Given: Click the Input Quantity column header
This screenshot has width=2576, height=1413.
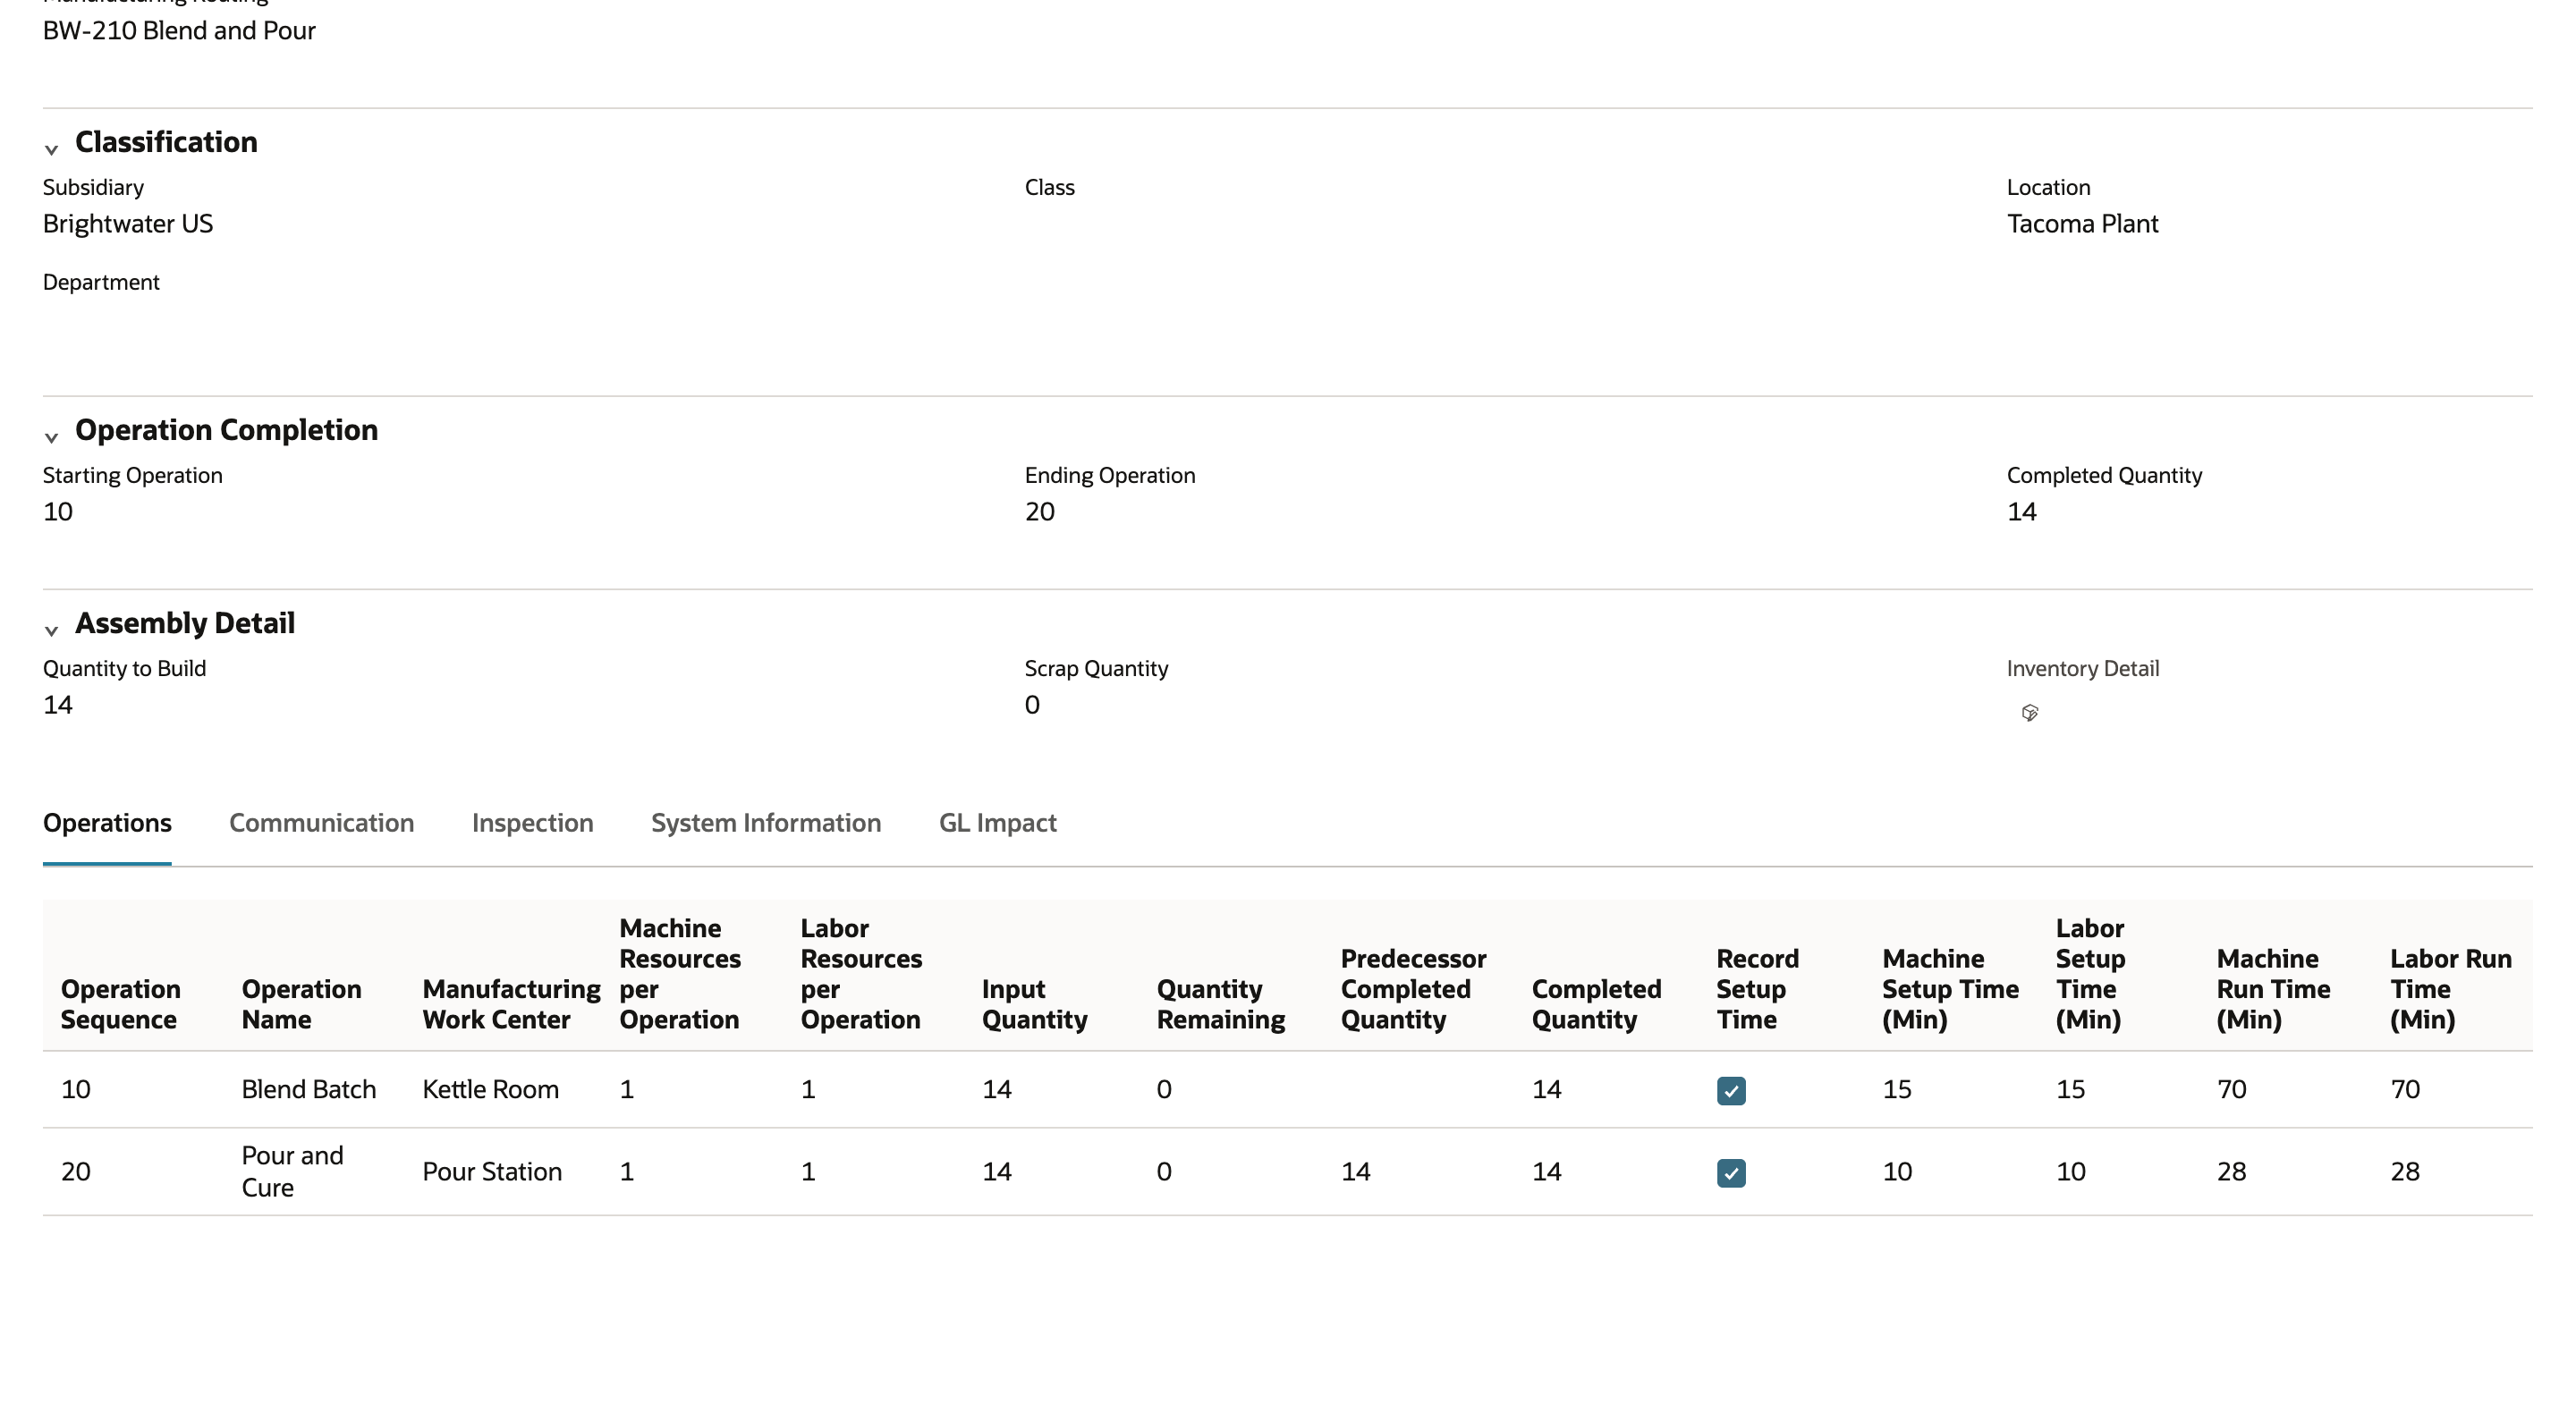Looking at the screenshot, I should (x=1034, y=1004).
